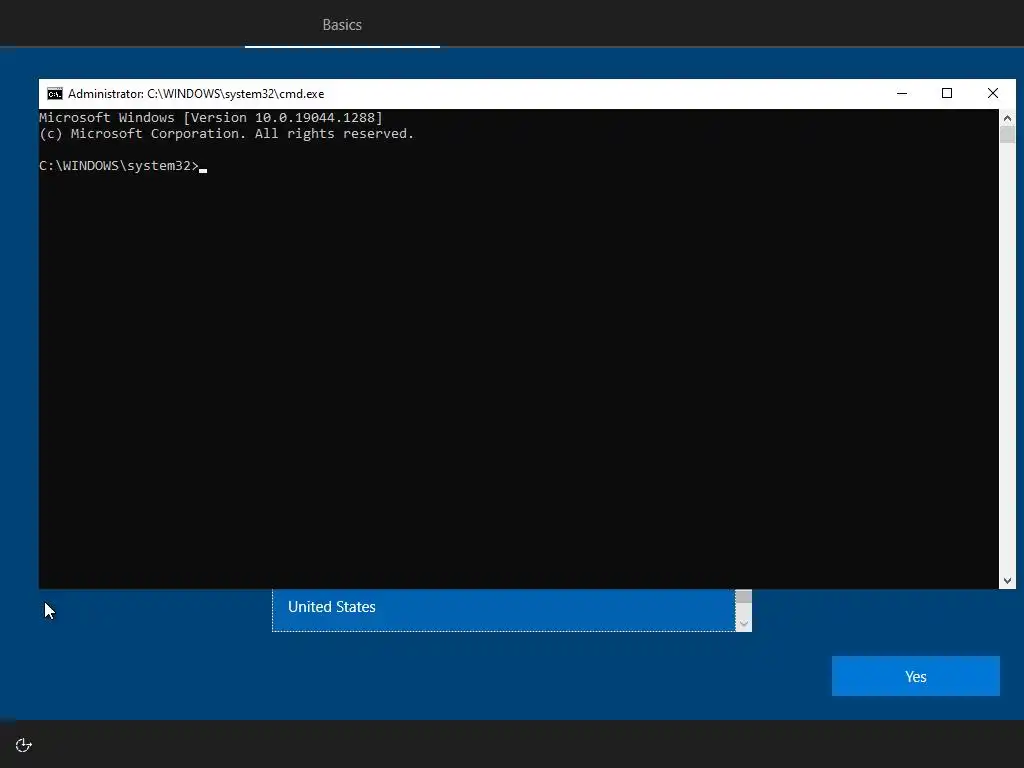Minimize the Command Prompt window
The image size is (1024, 768).
[902, 94]
